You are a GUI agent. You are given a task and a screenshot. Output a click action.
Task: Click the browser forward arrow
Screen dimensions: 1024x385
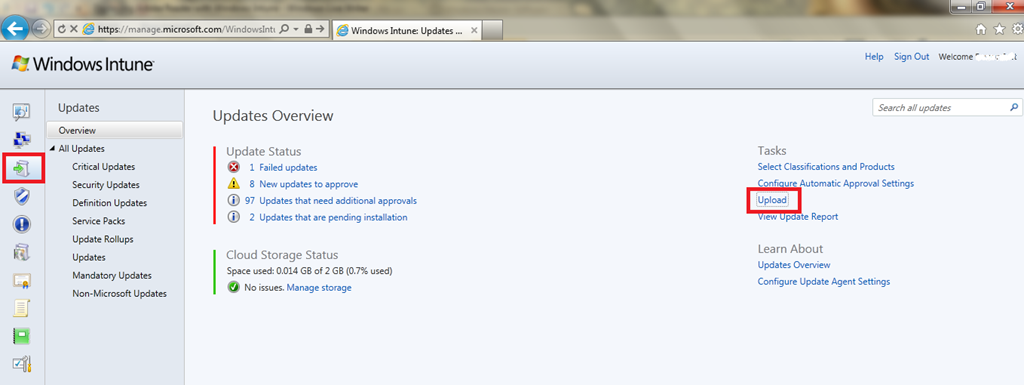[x=40, y=29]
